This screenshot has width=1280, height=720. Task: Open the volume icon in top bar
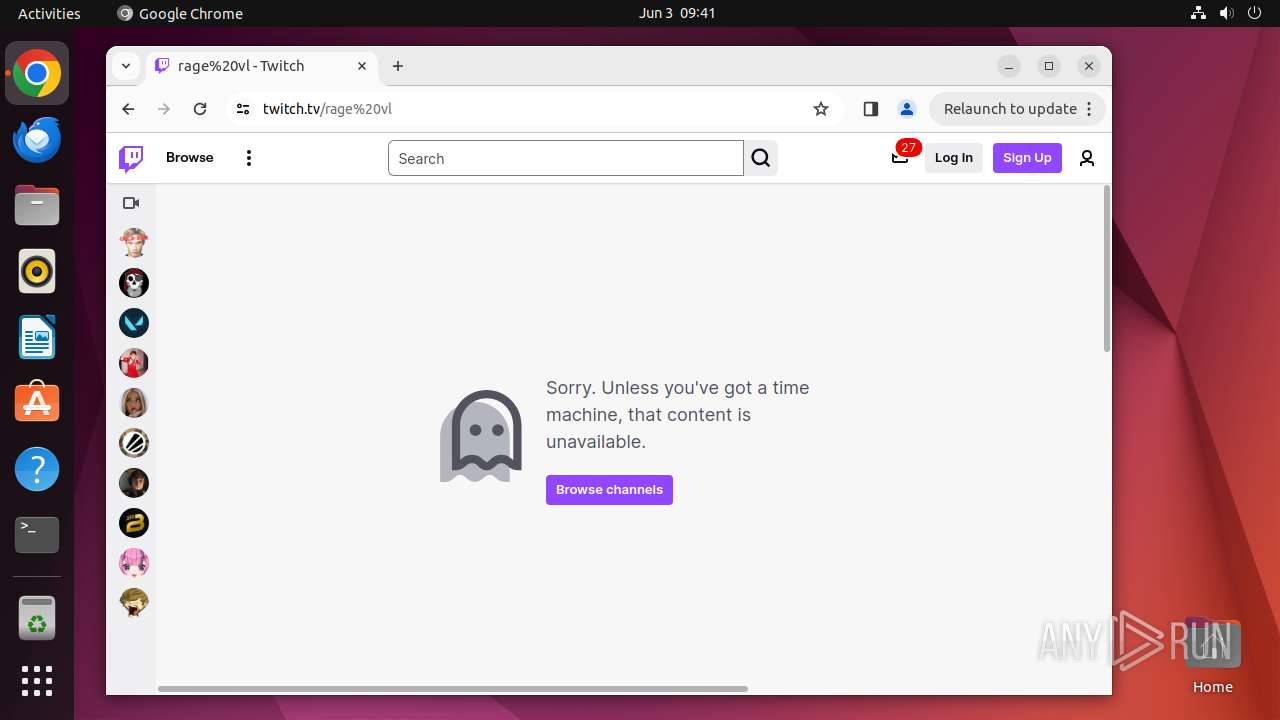click(1226, 13)
